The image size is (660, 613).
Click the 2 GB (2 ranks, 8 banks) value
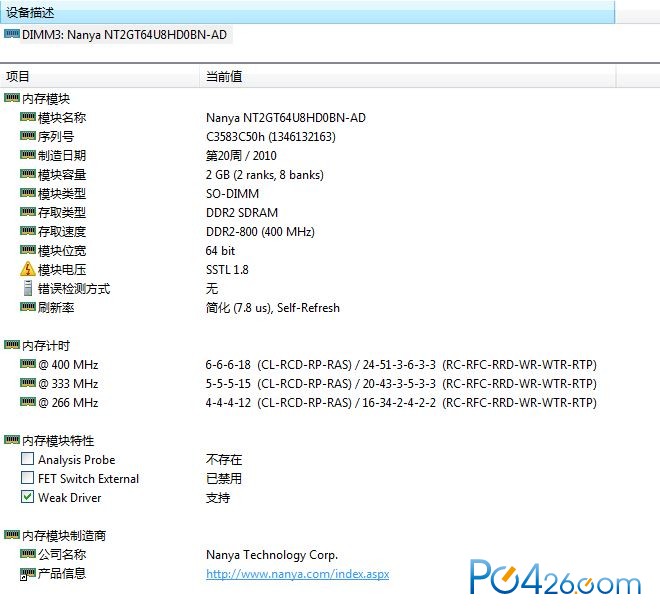pyautogui.click(x=265, y=175)
